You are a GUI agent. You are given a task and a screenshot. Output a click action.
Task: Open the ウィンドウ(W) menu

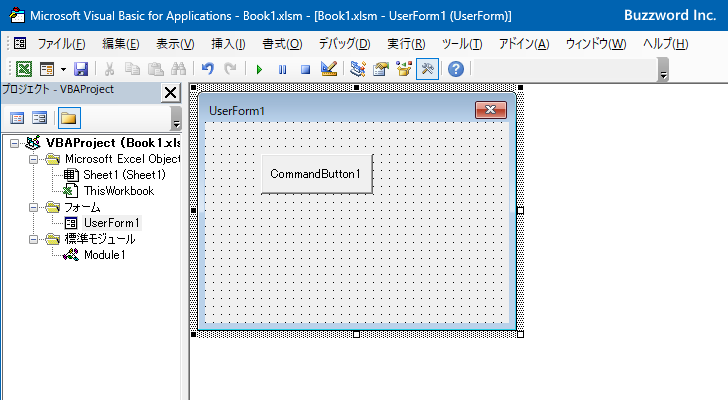[596, 44]
